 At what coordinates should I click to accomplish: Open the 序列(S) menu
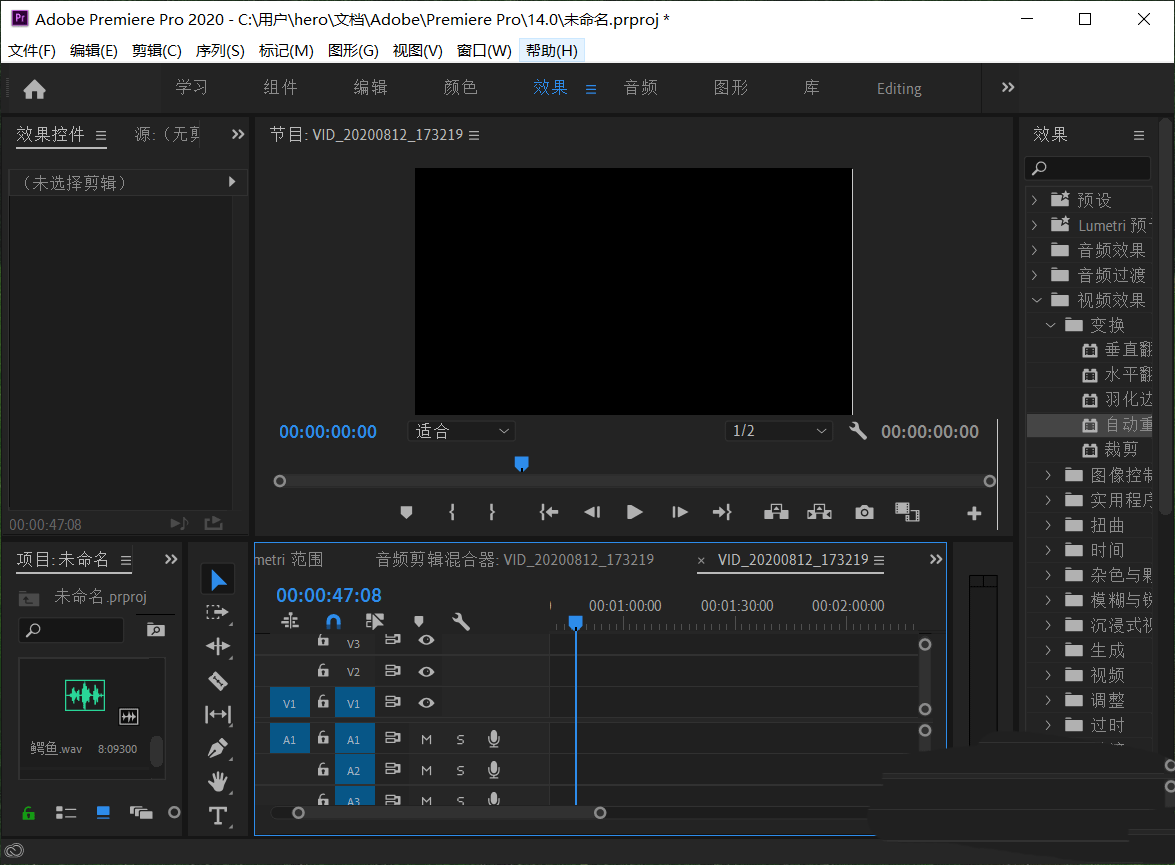tap(220, 51)
